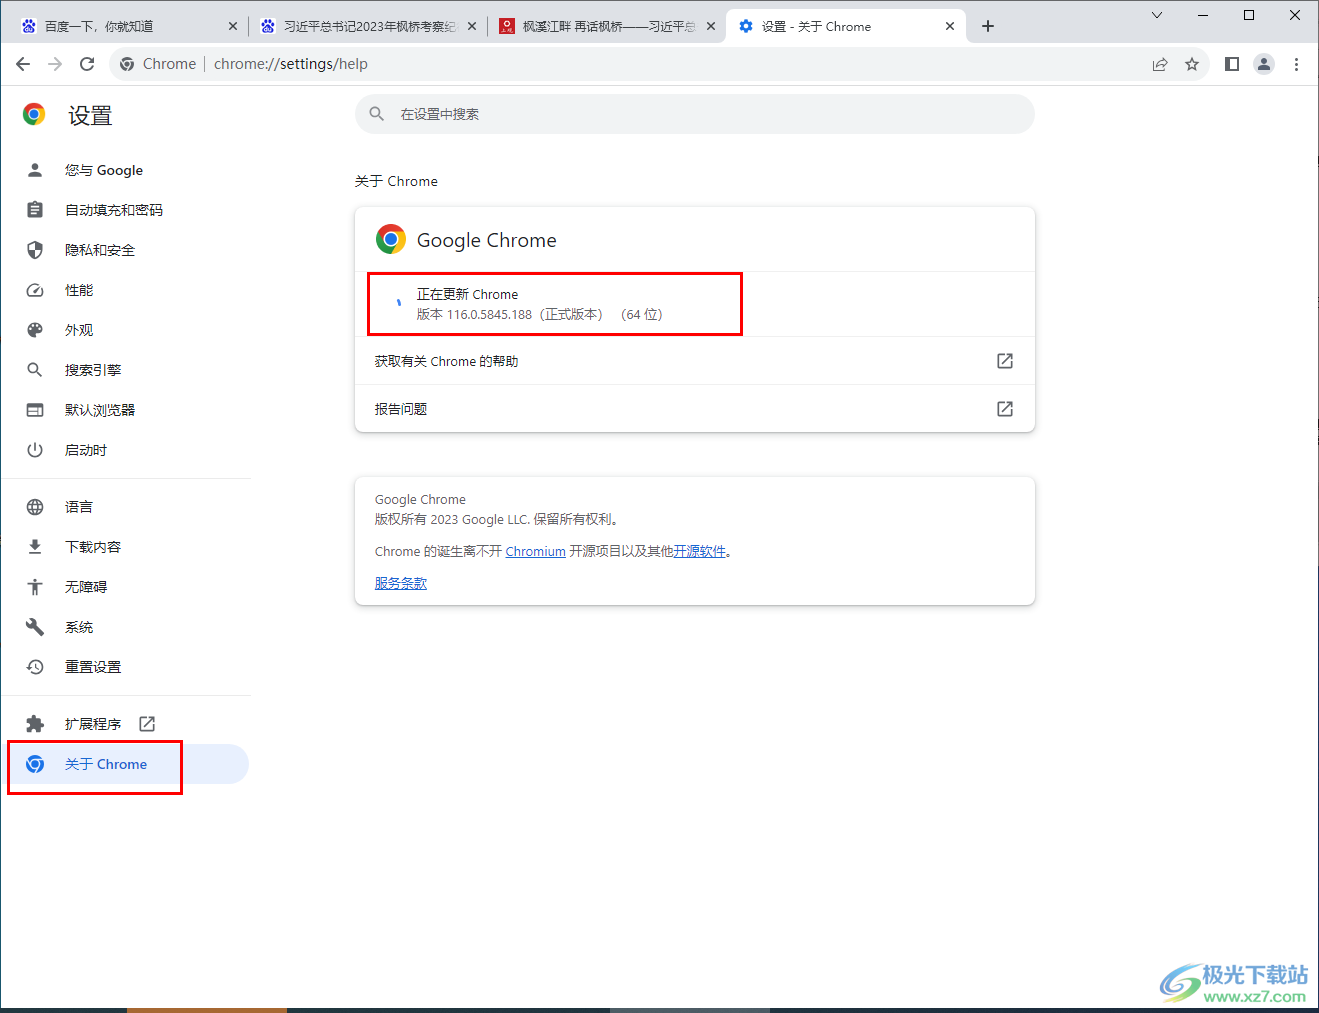Image resolution: width=1319 pixels, height=1013 pixels.
Task: Open 默认浏览器 settings section
Action: pyautogui.click(x=125, y=410)
